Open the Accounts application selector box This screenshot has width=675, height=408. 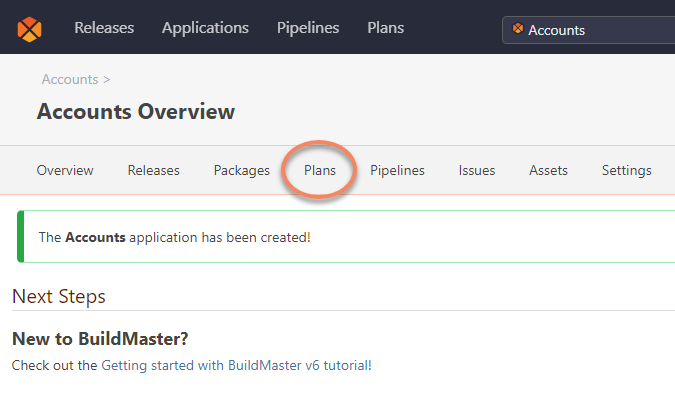pyautogui.click(x=590, y=30)
